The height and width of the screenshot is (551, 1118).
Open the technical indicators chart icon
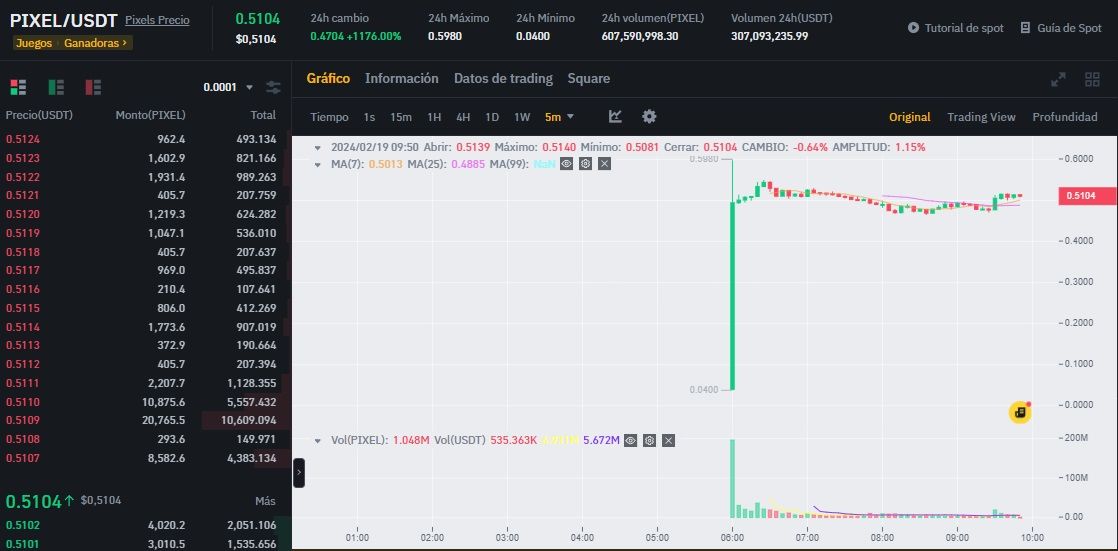point(615,116)
